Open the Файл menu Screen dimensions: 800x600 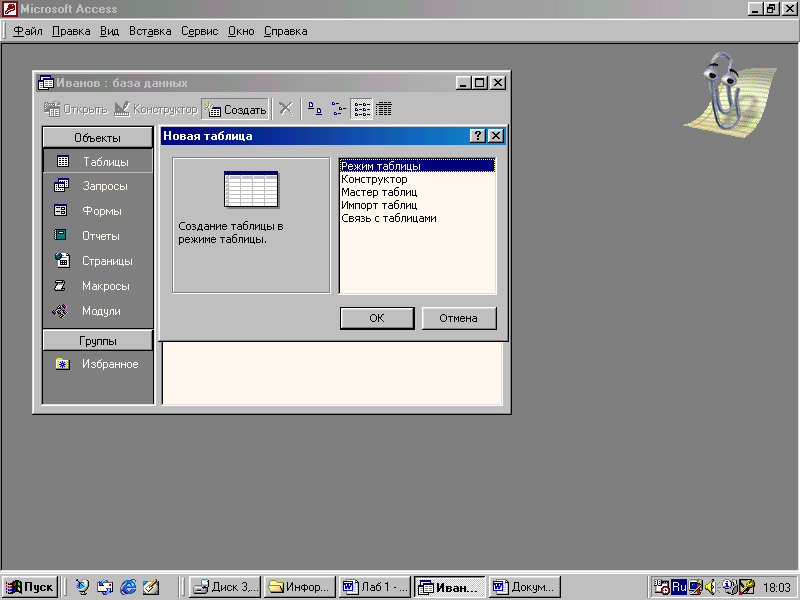coord(28,31)
